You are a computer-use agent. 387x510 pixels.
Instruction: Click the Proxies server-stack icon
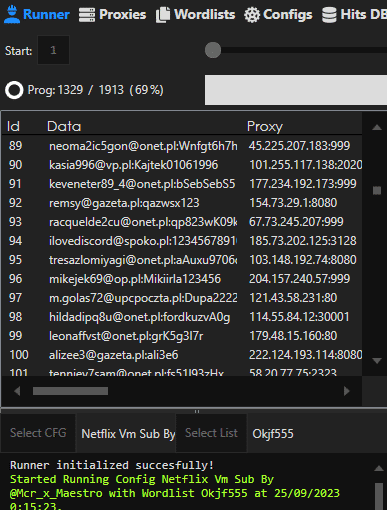[87, 15]
